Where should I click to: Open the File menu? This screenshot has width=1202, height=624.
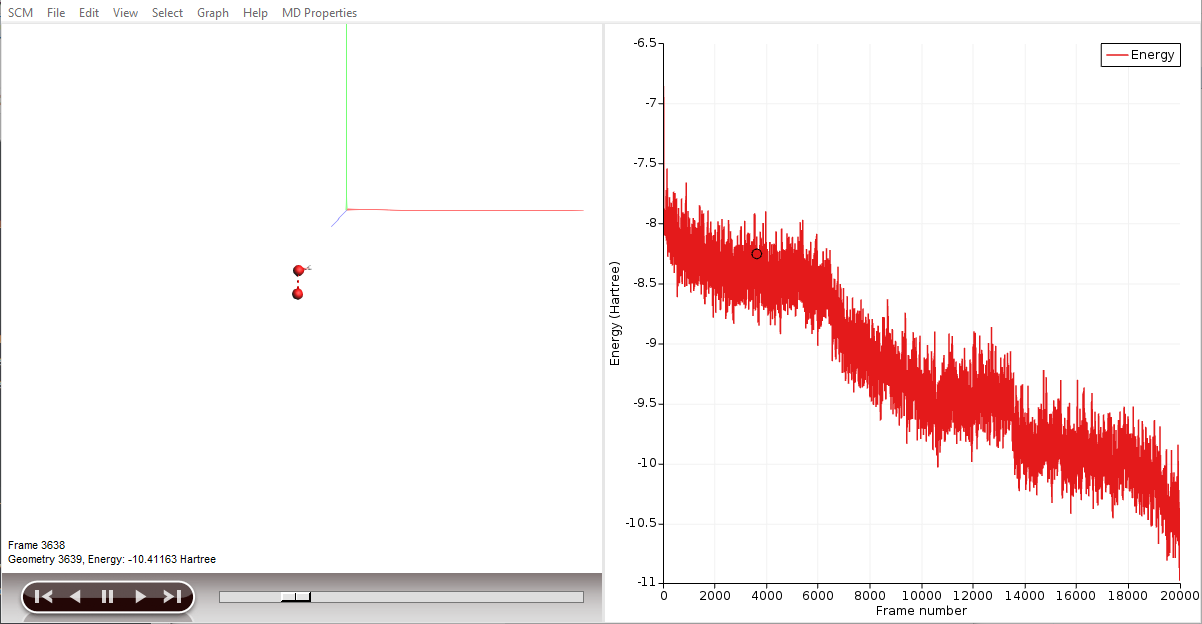pyautogui.click(x=56, y=13)
